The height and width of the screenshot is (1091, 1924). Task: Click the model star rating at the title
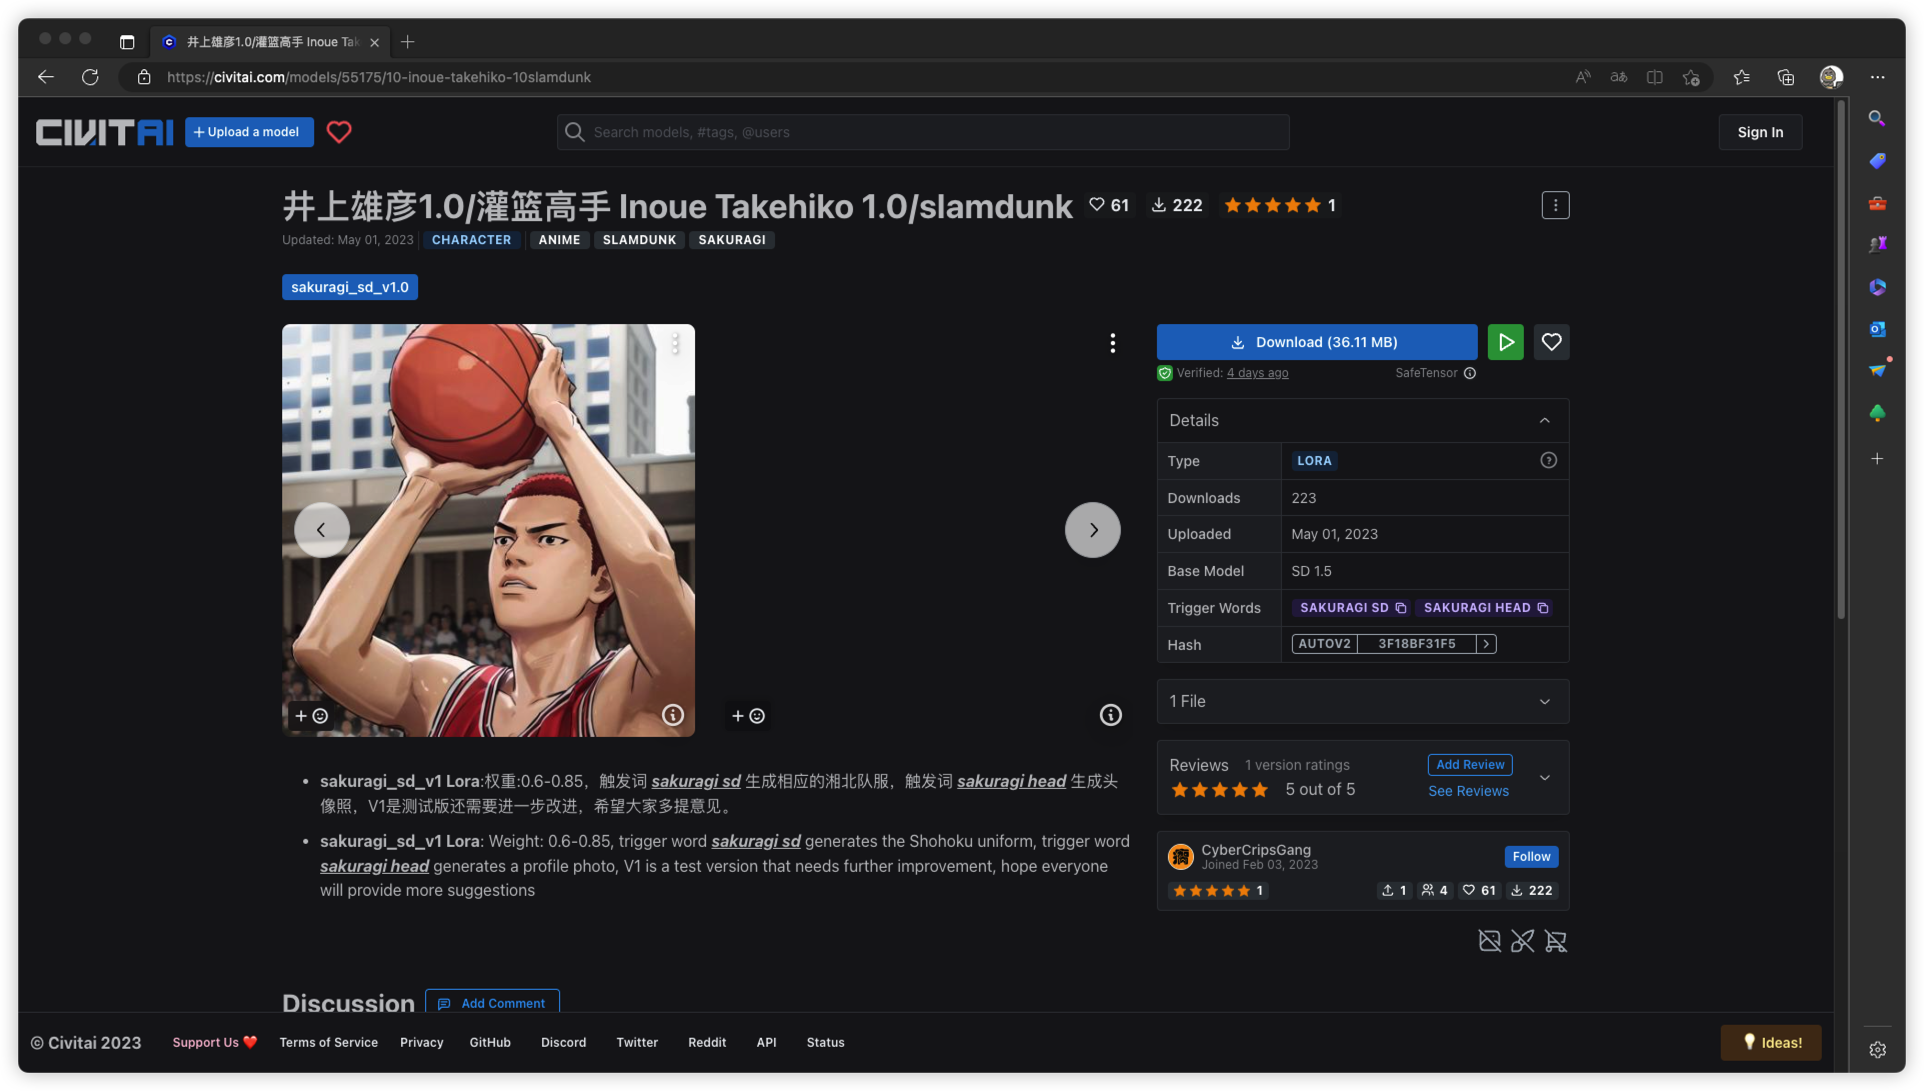(1279, 205)
